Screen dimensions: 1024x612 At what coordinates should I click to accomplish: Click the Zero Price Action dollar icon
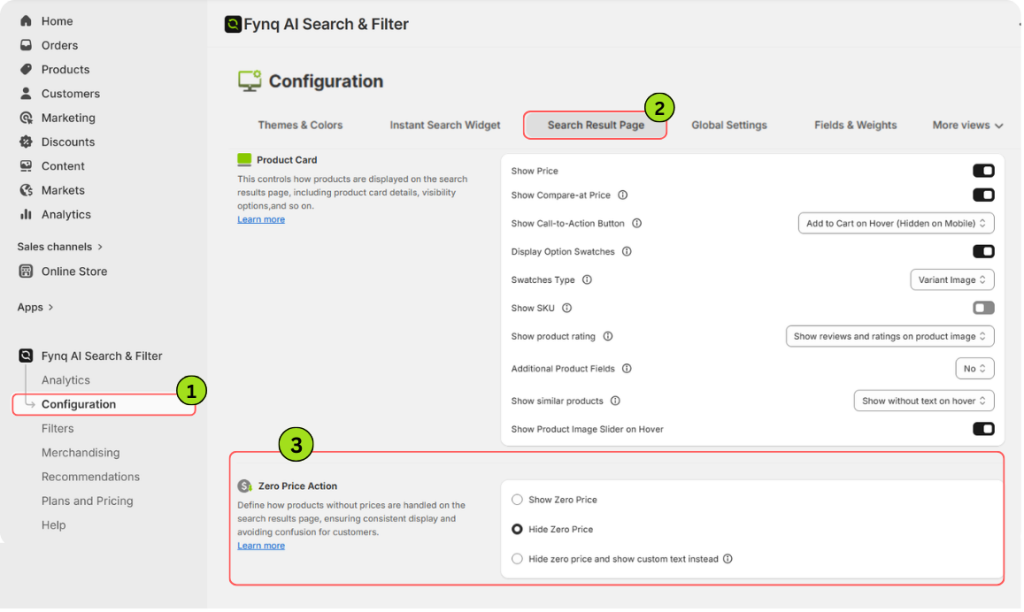[245, 486]
